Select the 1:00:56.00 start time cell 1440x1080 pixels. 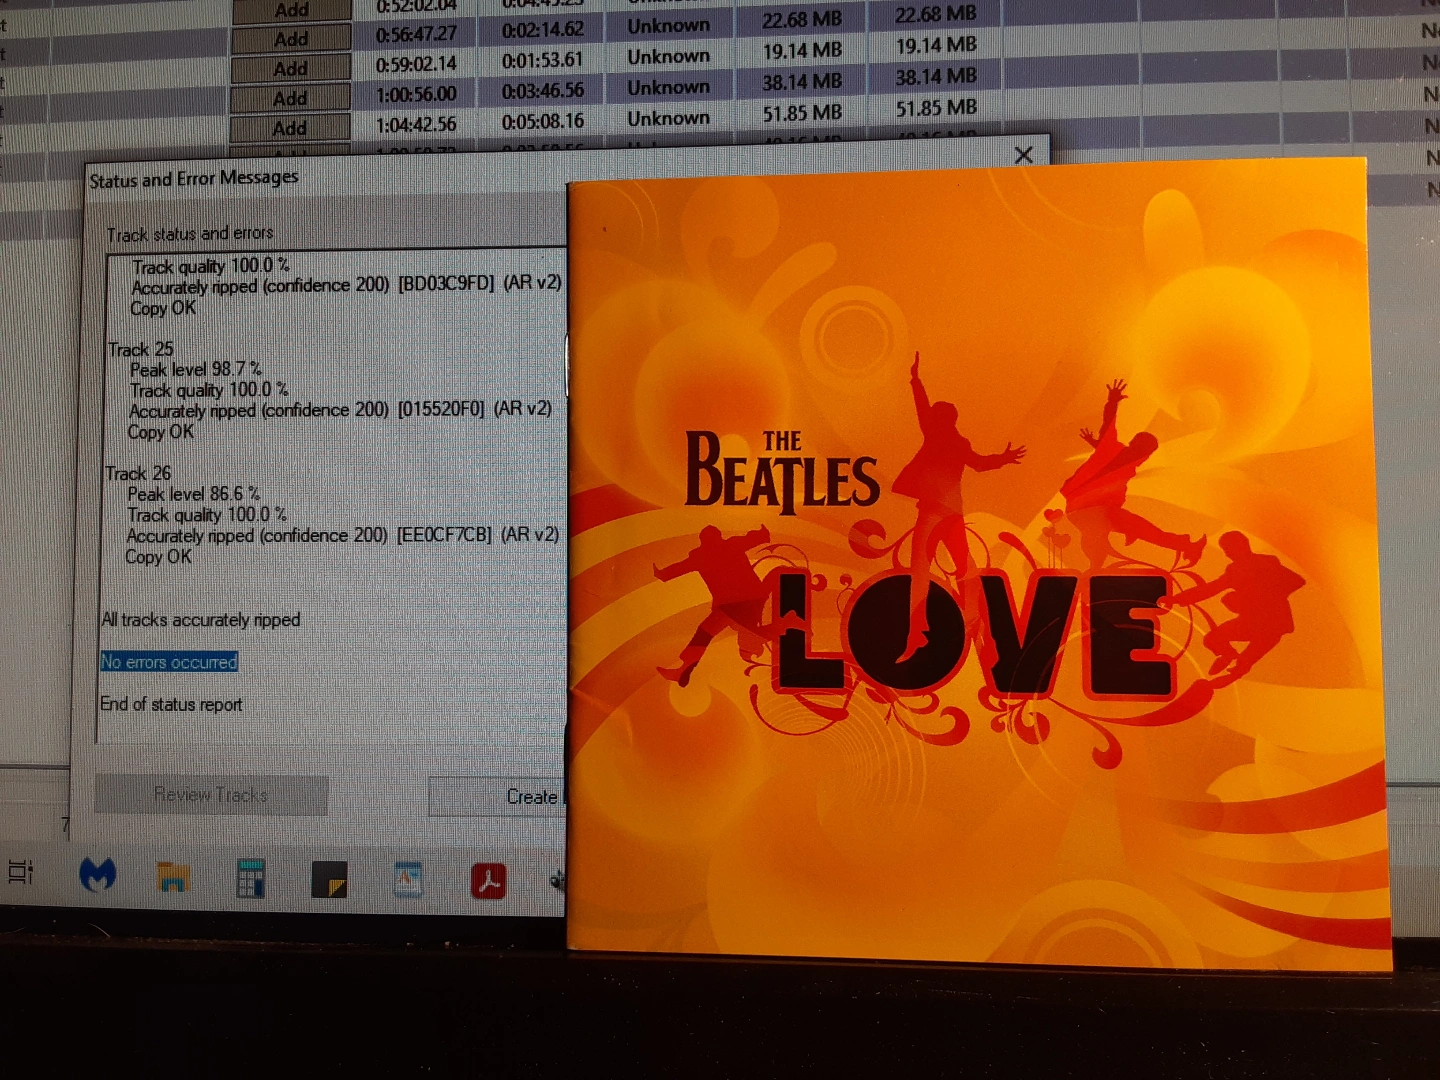pyautogui.click(x=416, y=94)
